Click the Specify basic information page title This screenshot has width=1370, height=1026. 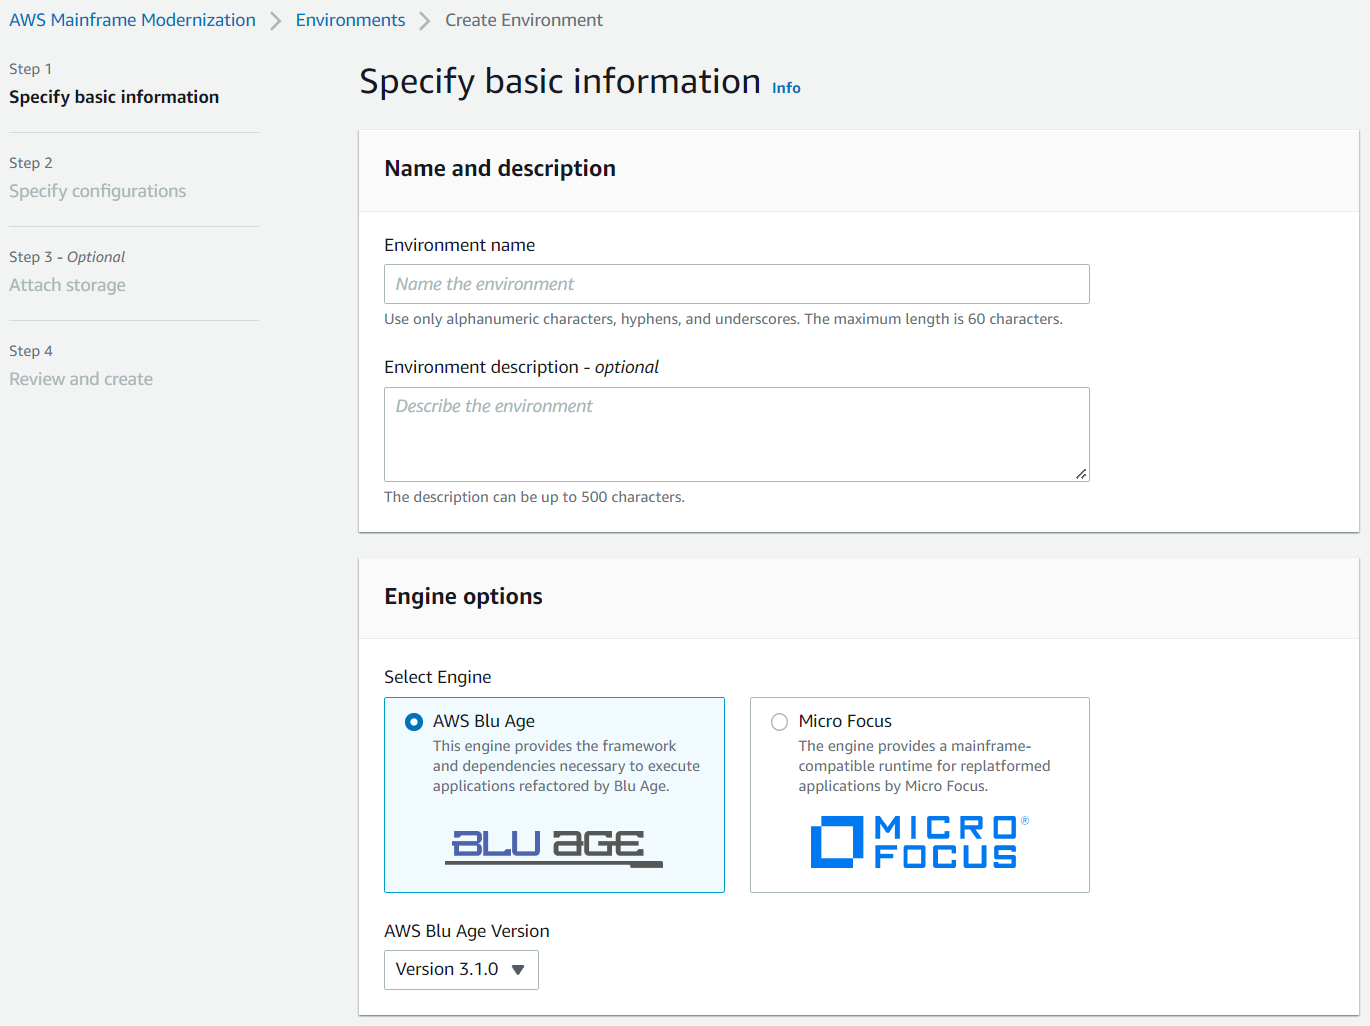click(x=560, y=81)
